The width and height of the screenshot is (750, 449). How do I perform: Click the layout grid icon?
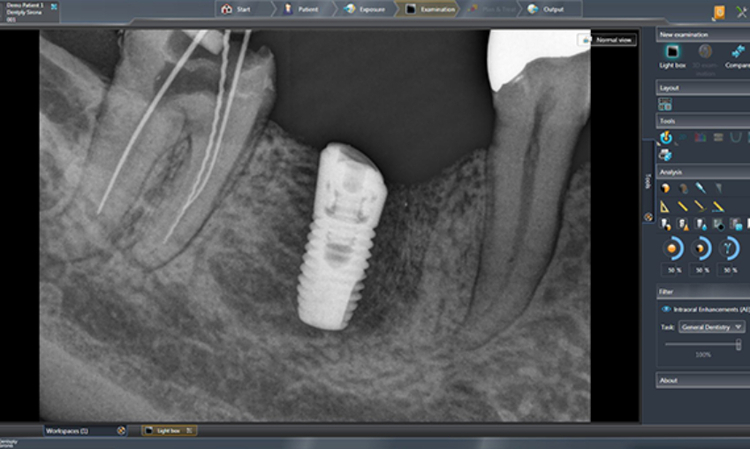tap(665, 104)
